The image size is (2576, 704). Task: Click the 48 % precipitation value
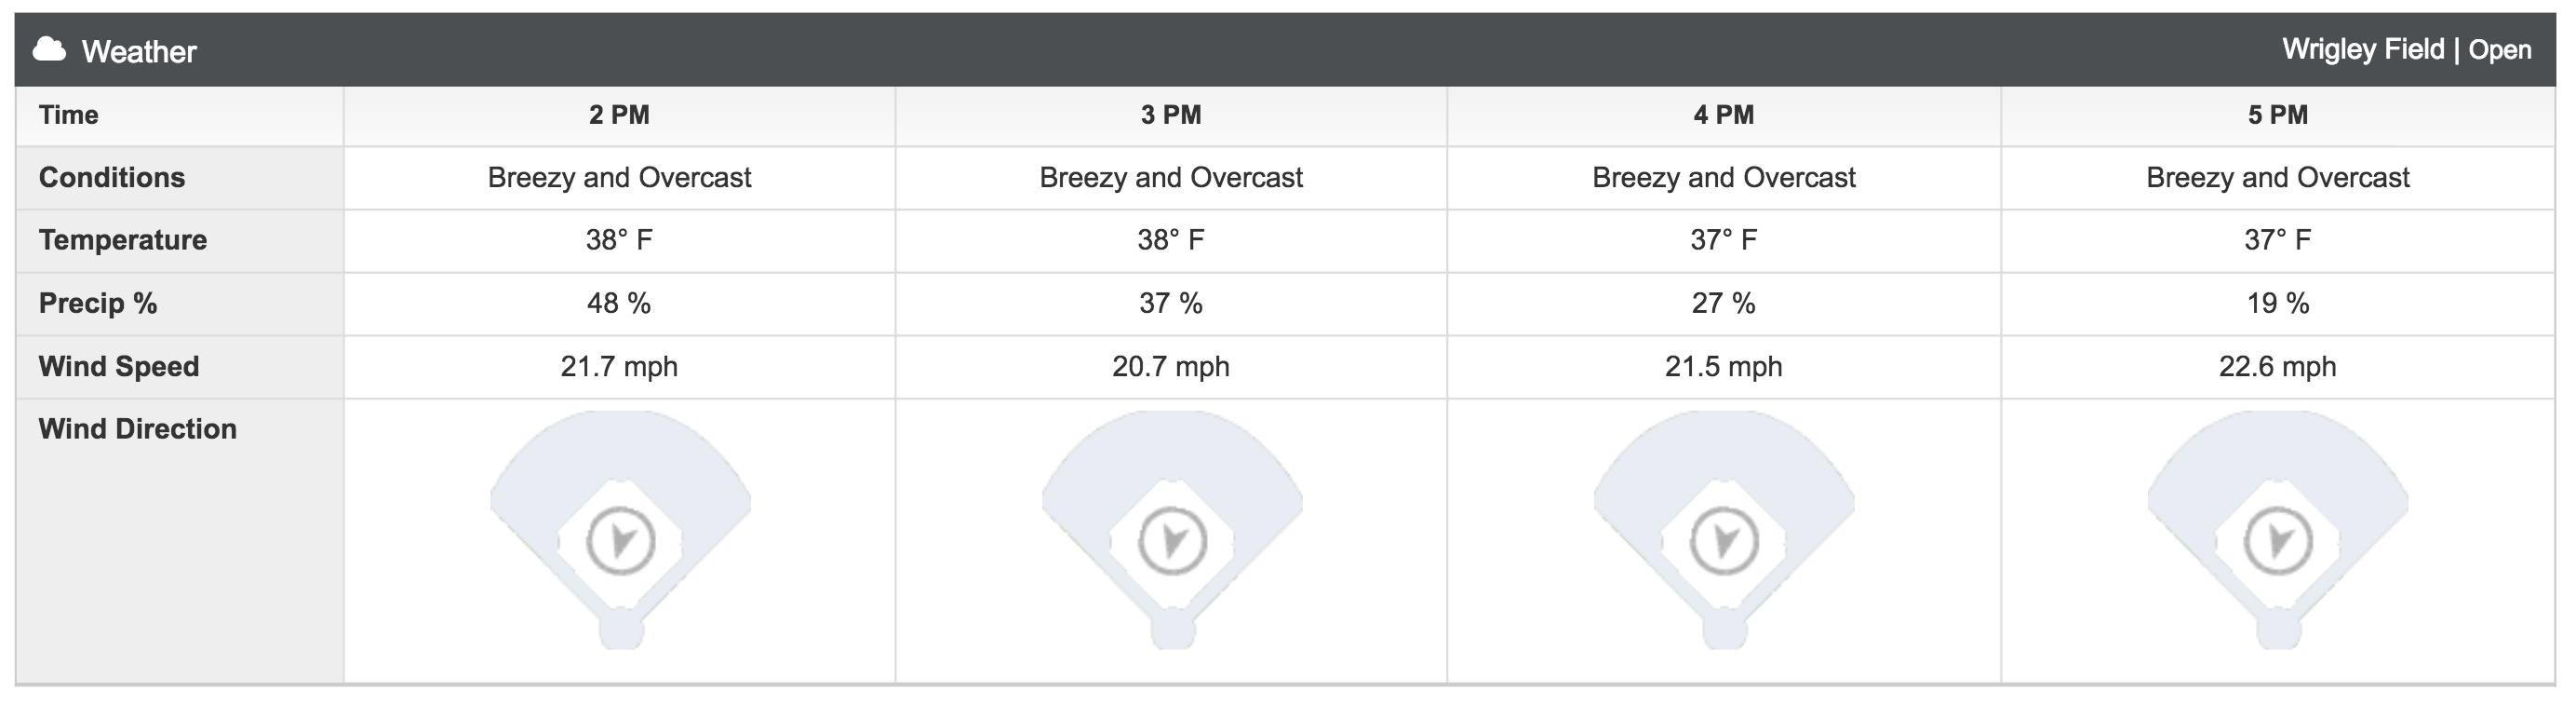[619, 303]
